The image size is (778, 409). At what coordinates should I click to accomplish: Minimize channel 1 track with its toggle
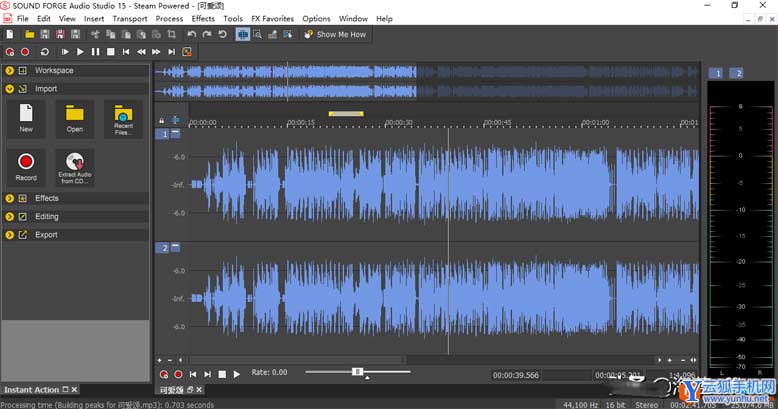176,133
